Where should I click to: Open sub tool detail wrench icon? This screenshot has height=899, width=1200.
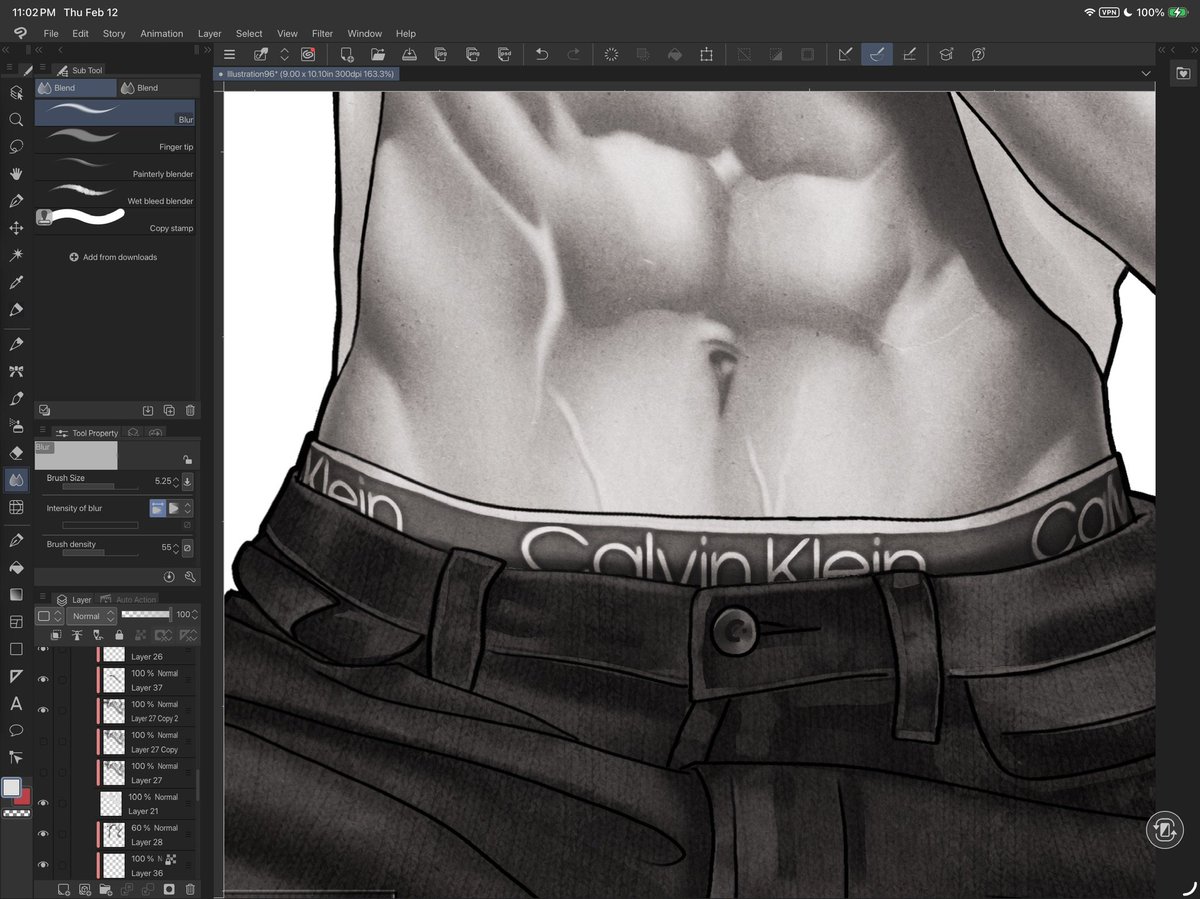[190, 577]
